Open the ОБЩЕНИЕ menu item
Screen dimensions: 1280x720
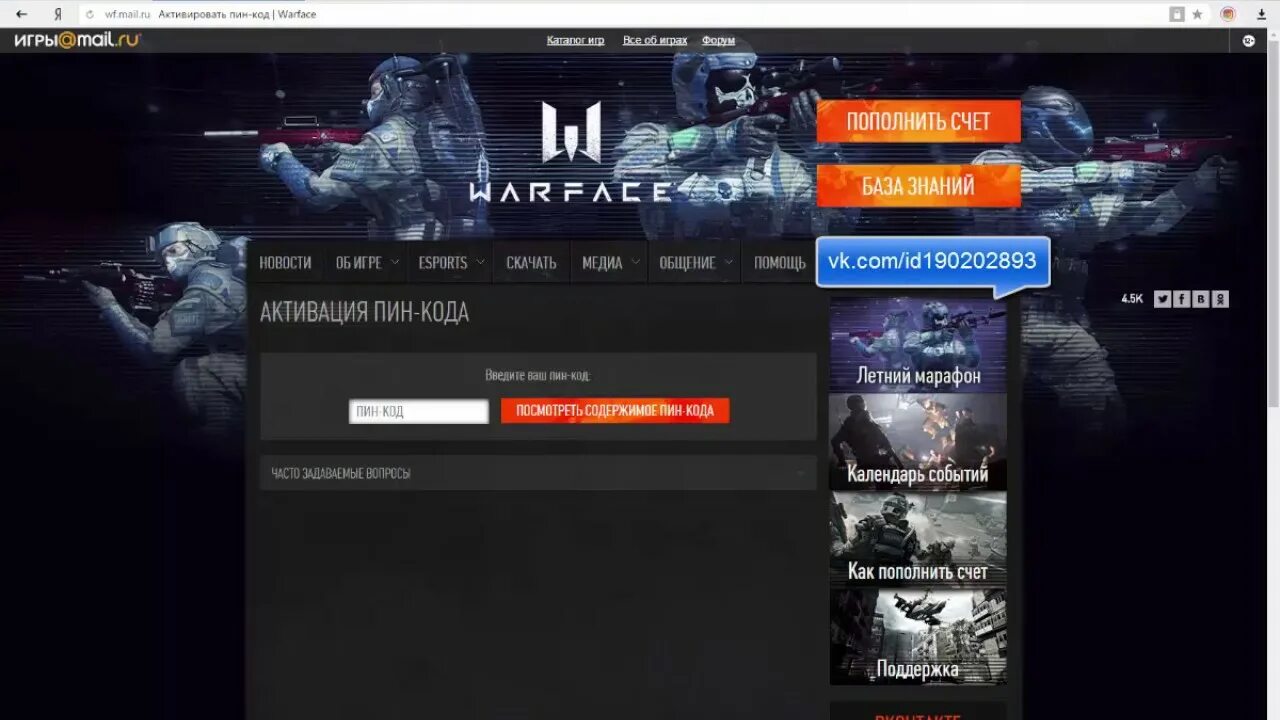[687, 262]
